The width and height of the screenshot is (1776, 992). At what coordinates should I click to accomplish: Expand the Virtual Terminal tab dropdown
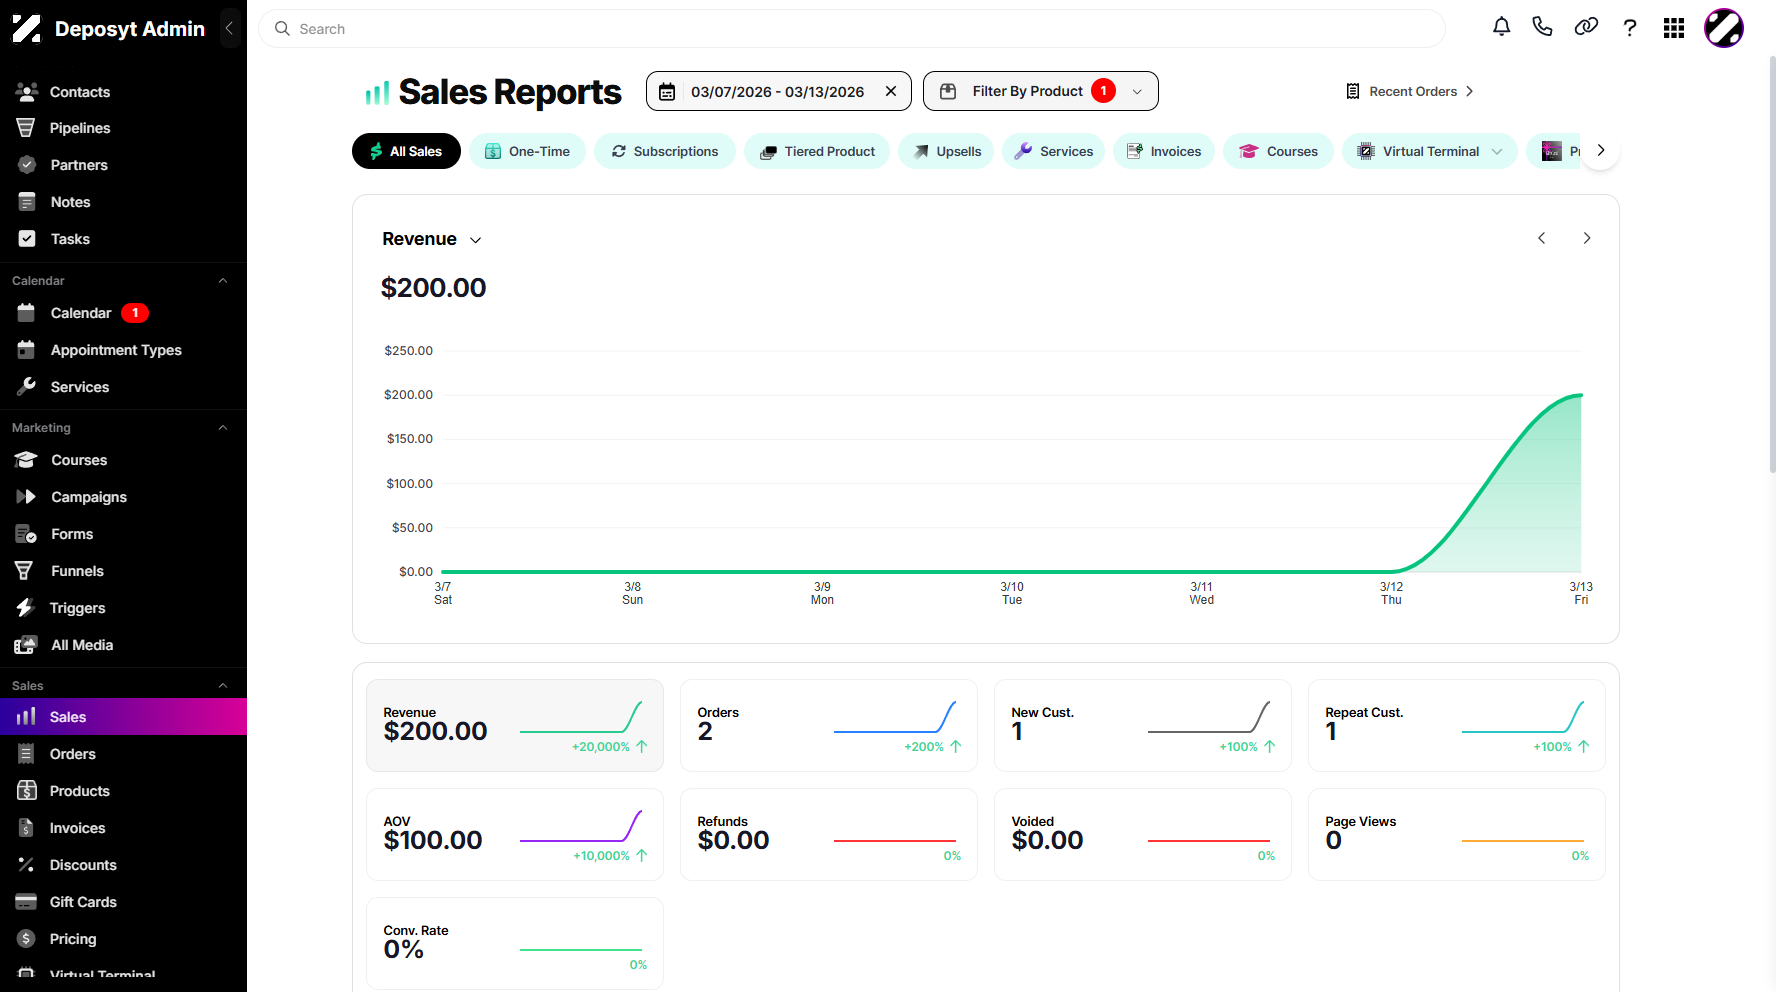[x=1497, y=151]
